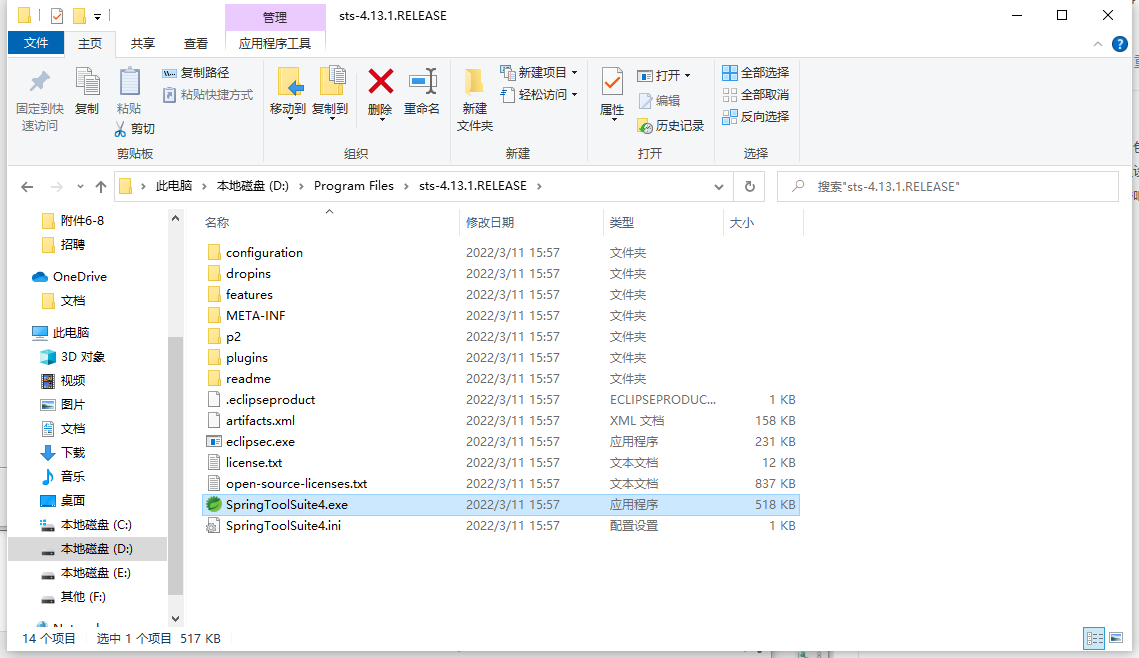Open Easy Access (轻松访问) dropdown
This screenshot has height=658, width=1139.
539,94
